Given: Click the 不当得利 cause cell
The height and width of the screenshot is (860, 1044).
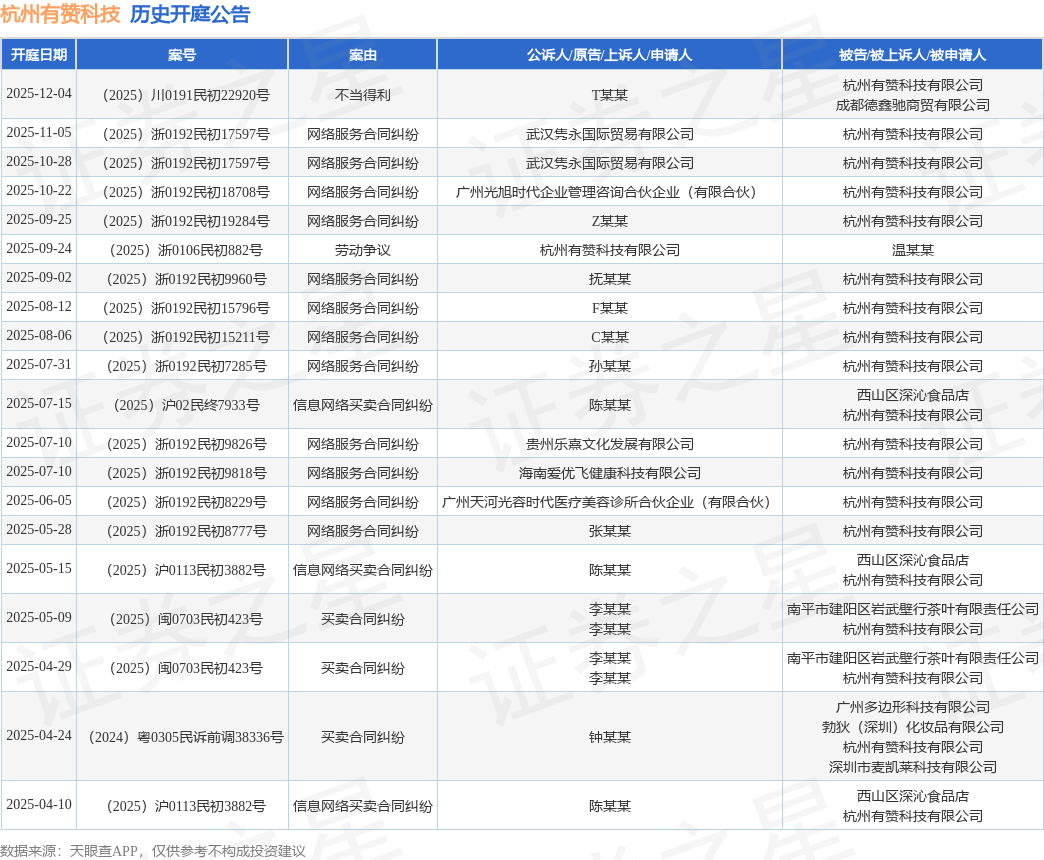Looking at the screenshot, I should click(x=363, y=95).
